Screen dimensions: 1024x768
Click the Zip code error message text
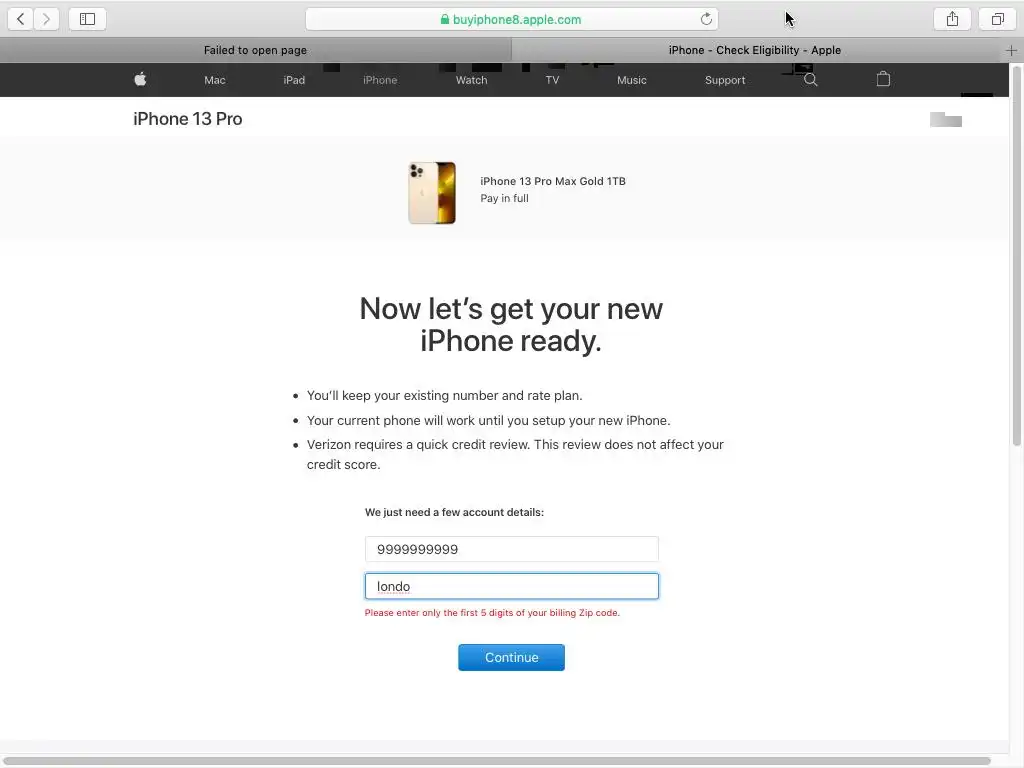492,613
